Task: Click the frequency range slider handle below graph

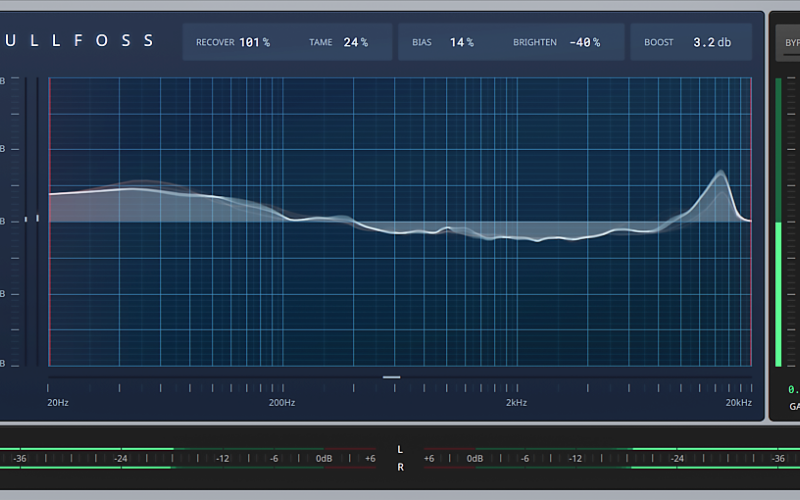Action: point(391,377)
